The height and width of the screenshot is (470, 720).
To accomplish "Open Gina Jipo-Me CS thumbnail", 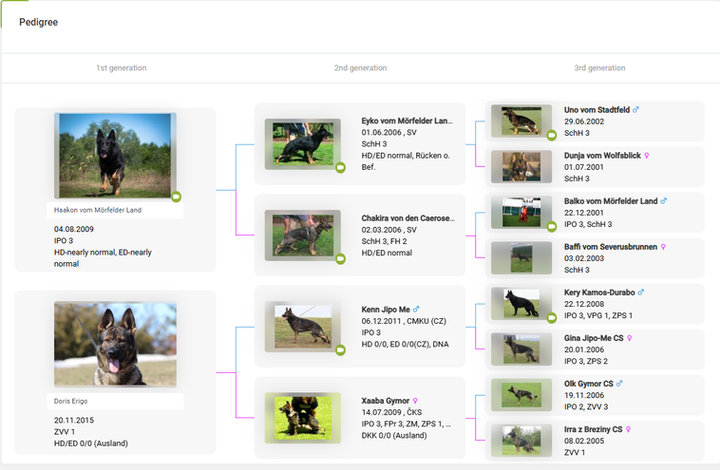I will pos(521,349).
